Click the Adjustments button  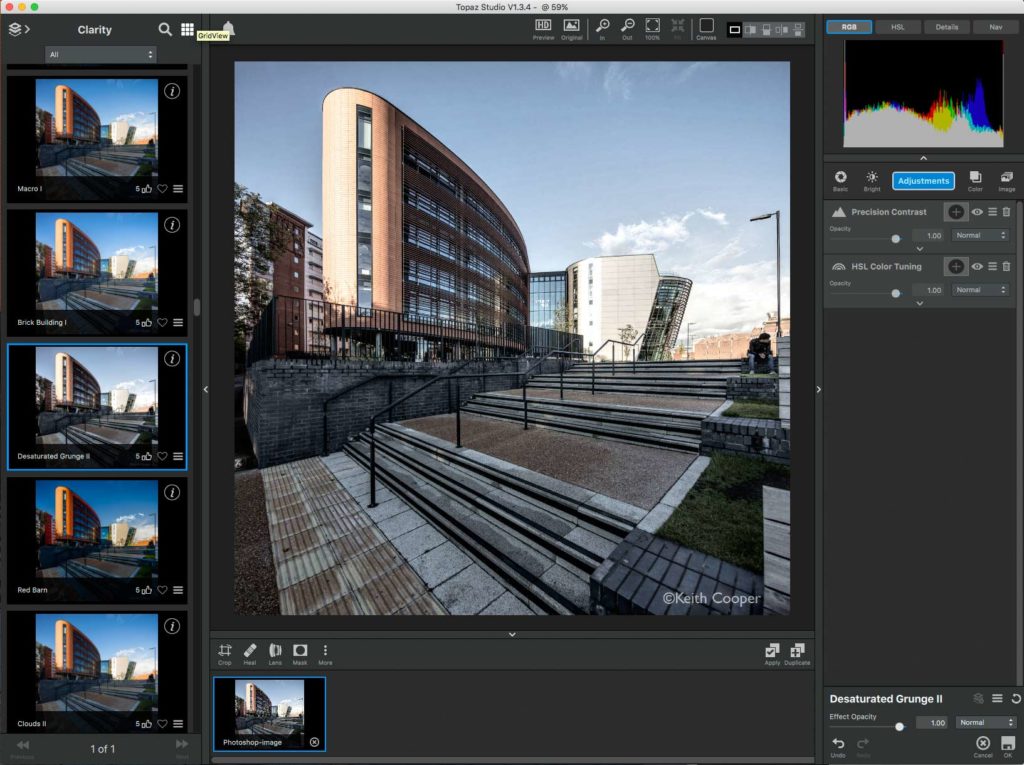pyautogui.click(x=923, y=181)
